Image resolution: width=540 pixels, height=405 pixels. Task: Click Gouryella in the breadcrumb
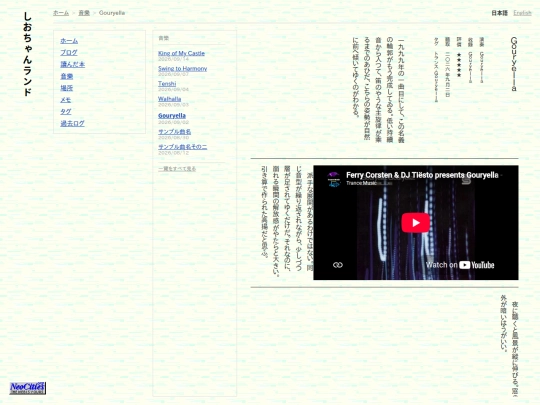click(112, 13)
